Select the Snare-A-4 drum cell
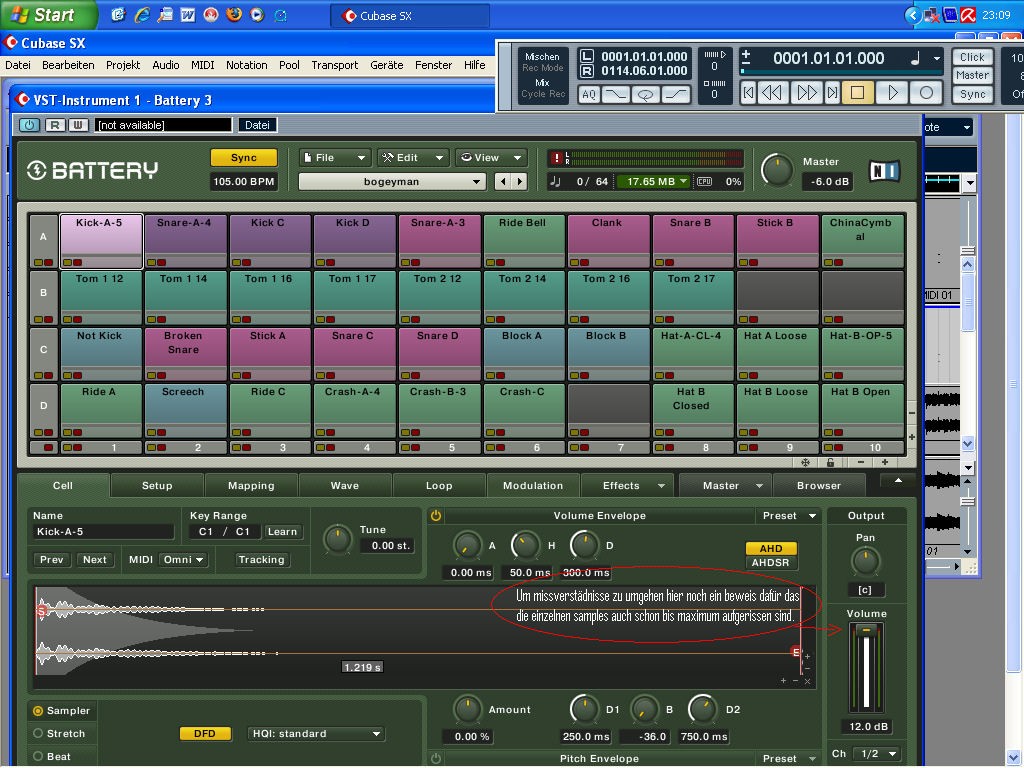Image resolution: width=1024 pixels, height=768 pixels. pos(184,241)
